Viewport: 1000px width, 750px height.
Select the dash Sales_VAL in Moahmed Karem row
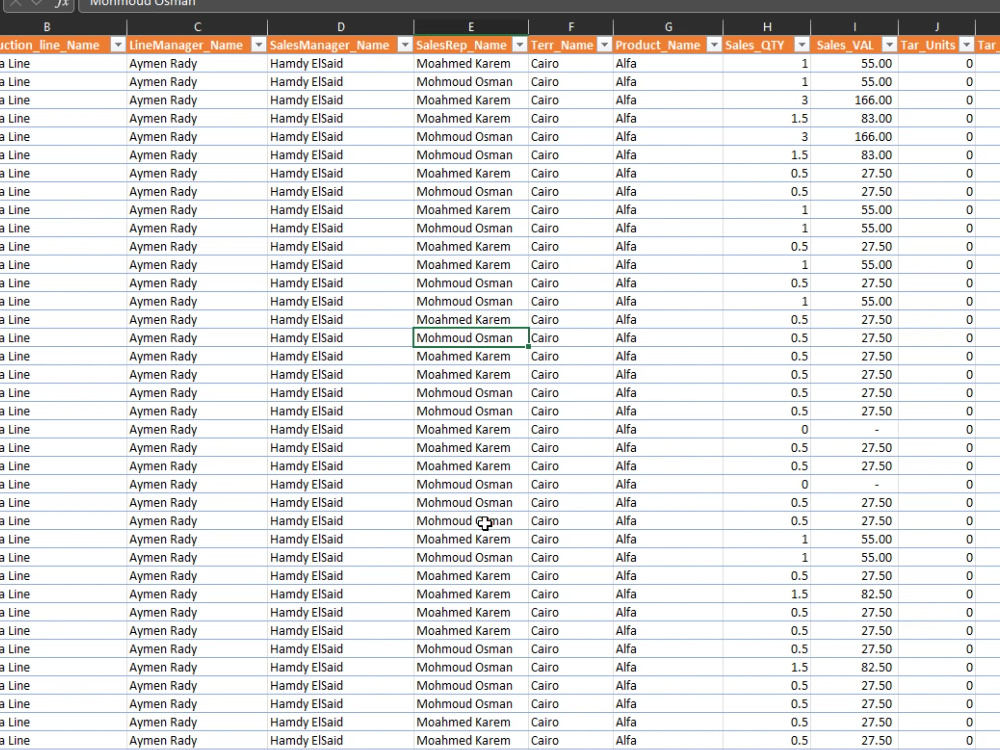[x=876, y=430]
